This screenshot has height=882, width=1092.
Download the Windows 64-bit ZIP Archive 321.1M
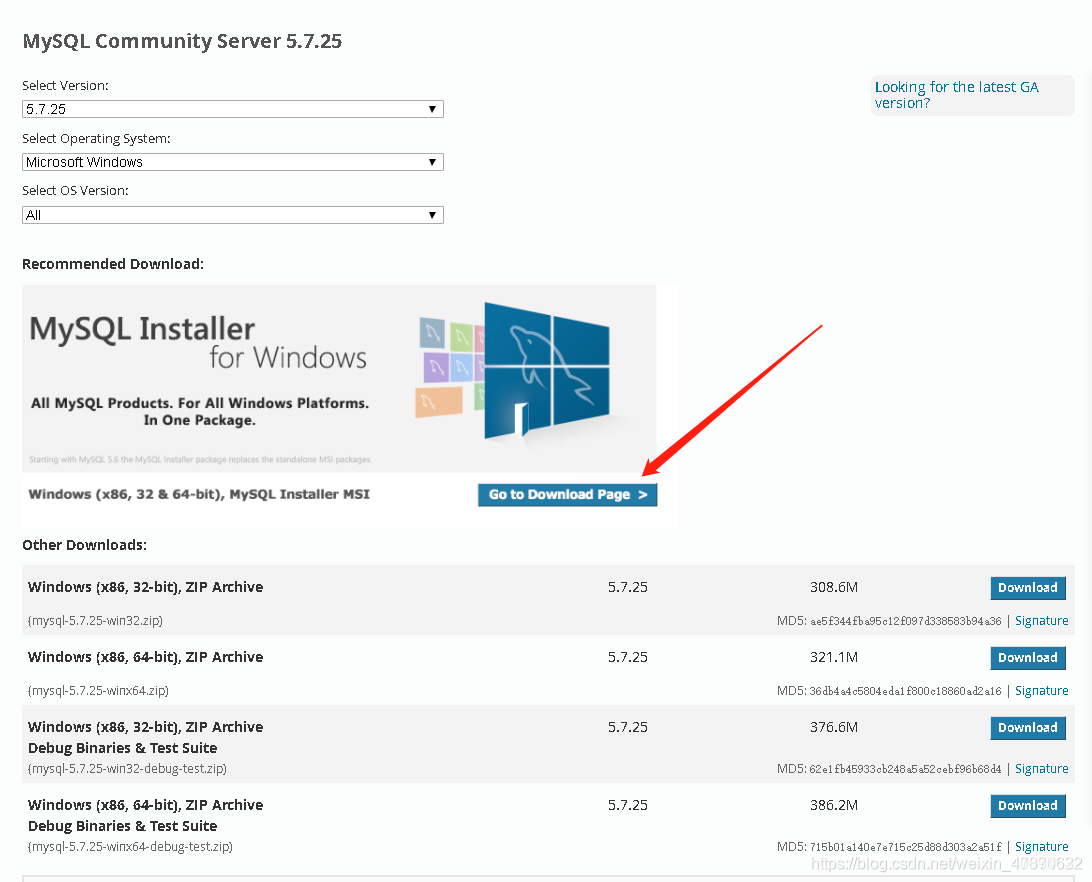coord(1027,658)
